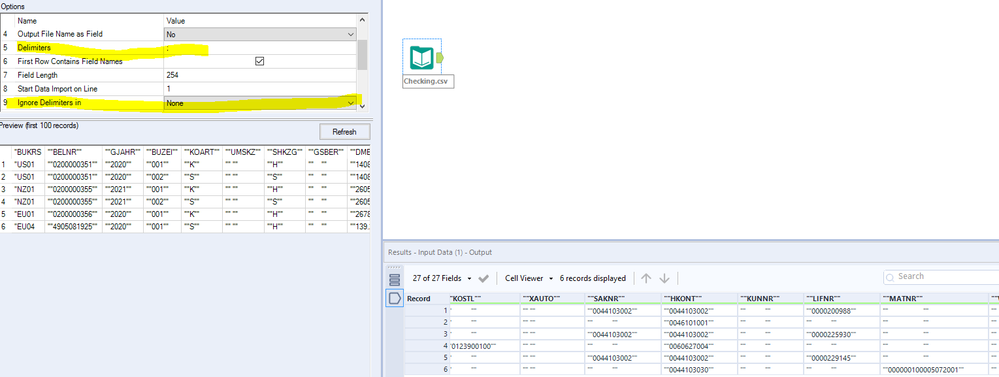Click the checkmark apply-fields icon
Image resolution: width=999 pixels, height=377 pixels.
click(x=484, y=278)
